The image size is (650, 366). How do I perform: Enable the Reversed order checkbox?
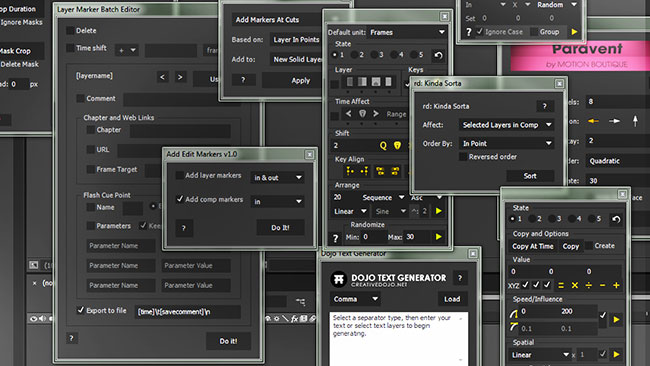pyautogui.click(x=463, y=157)
